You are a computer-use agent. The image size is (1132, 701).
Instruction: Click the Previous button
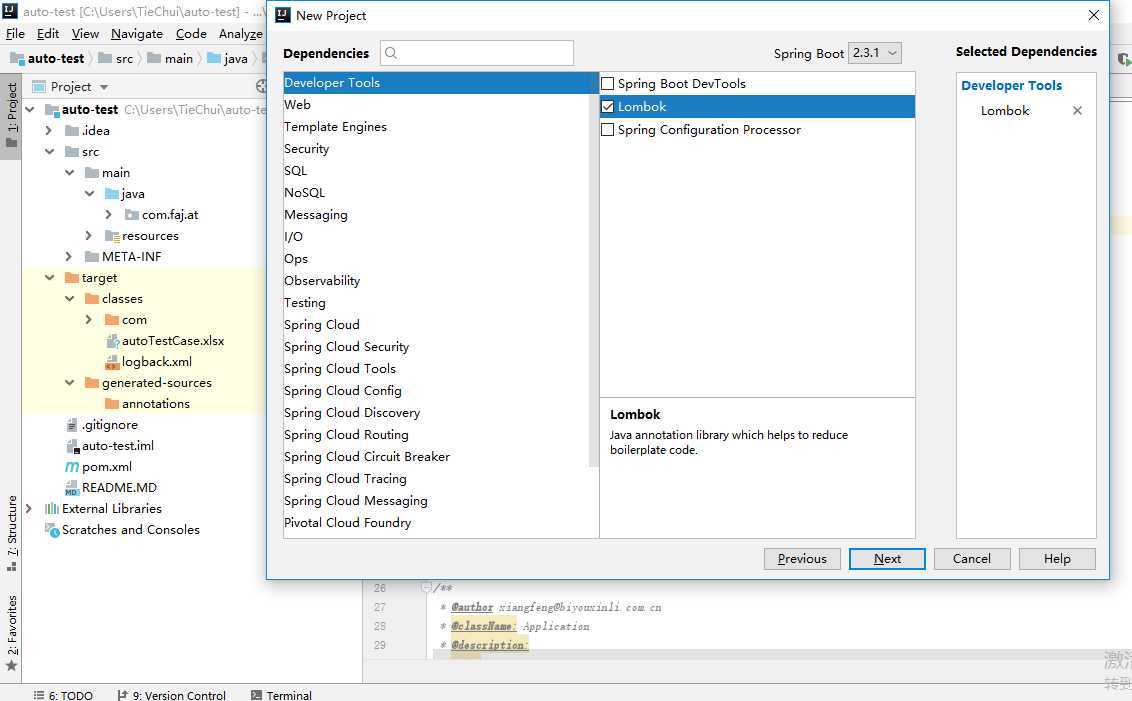pos(802,559)
